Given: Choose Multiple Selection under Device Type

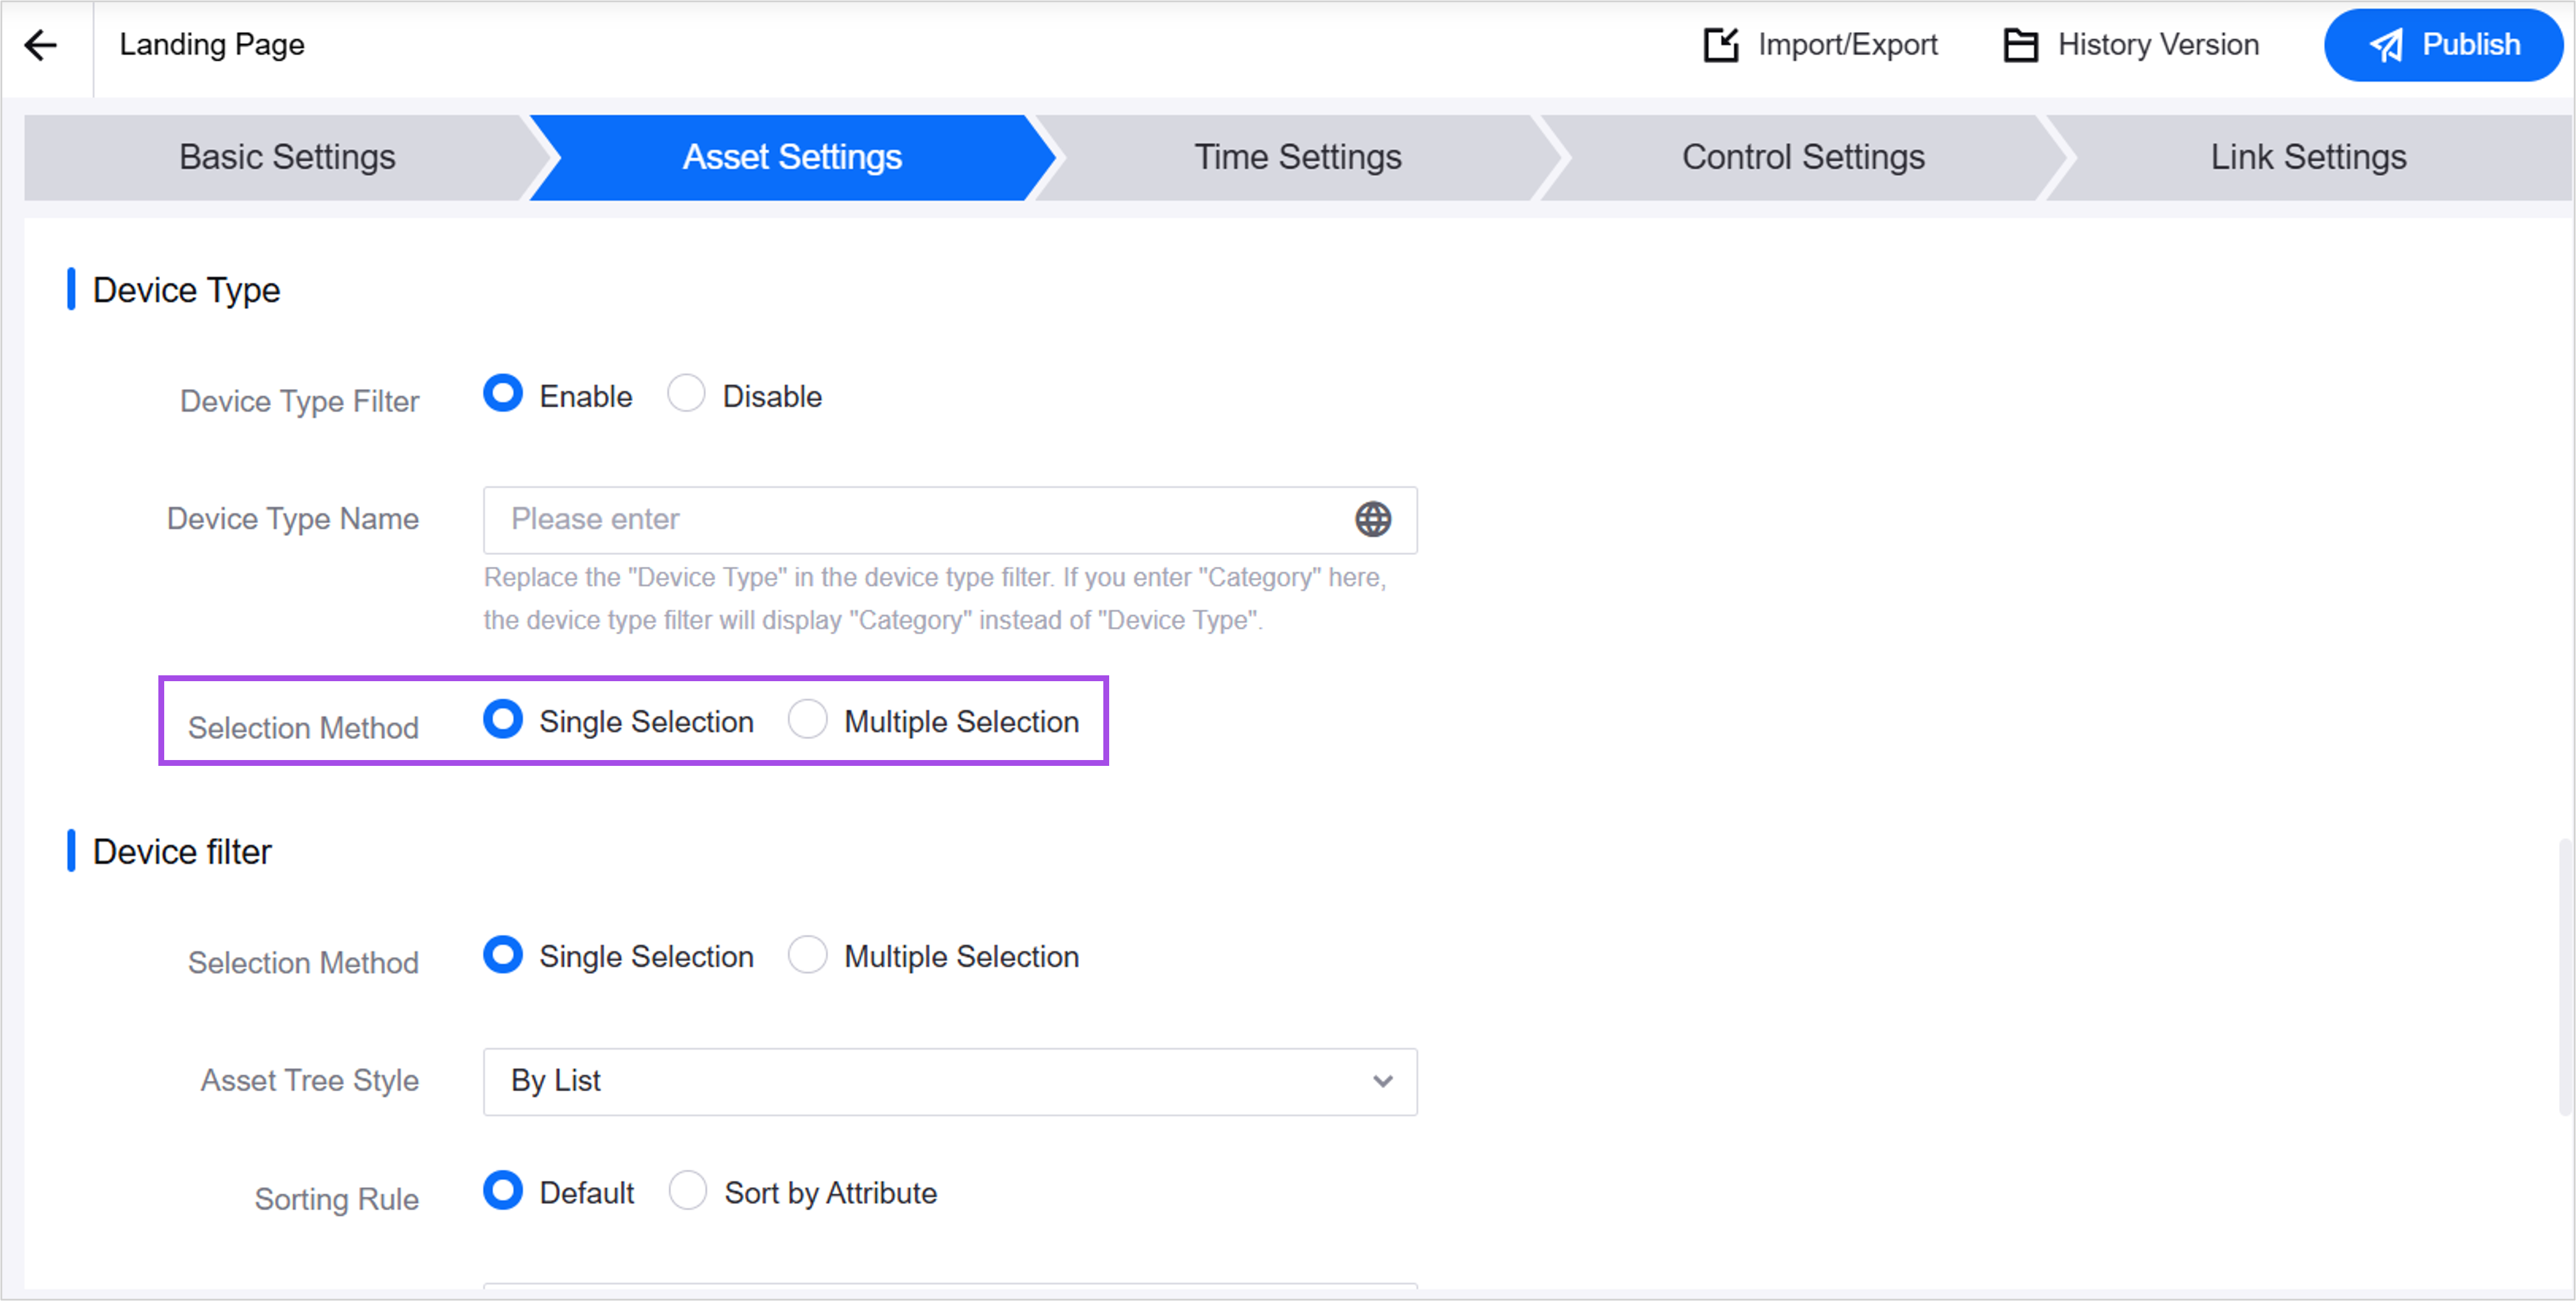Looking at the screenshot, I should click(807, 720).
